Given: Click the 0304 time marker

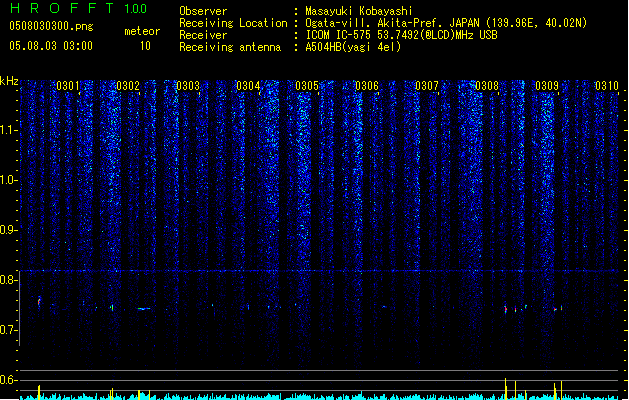Looking at the screenshot, I should tap(248, 86).
